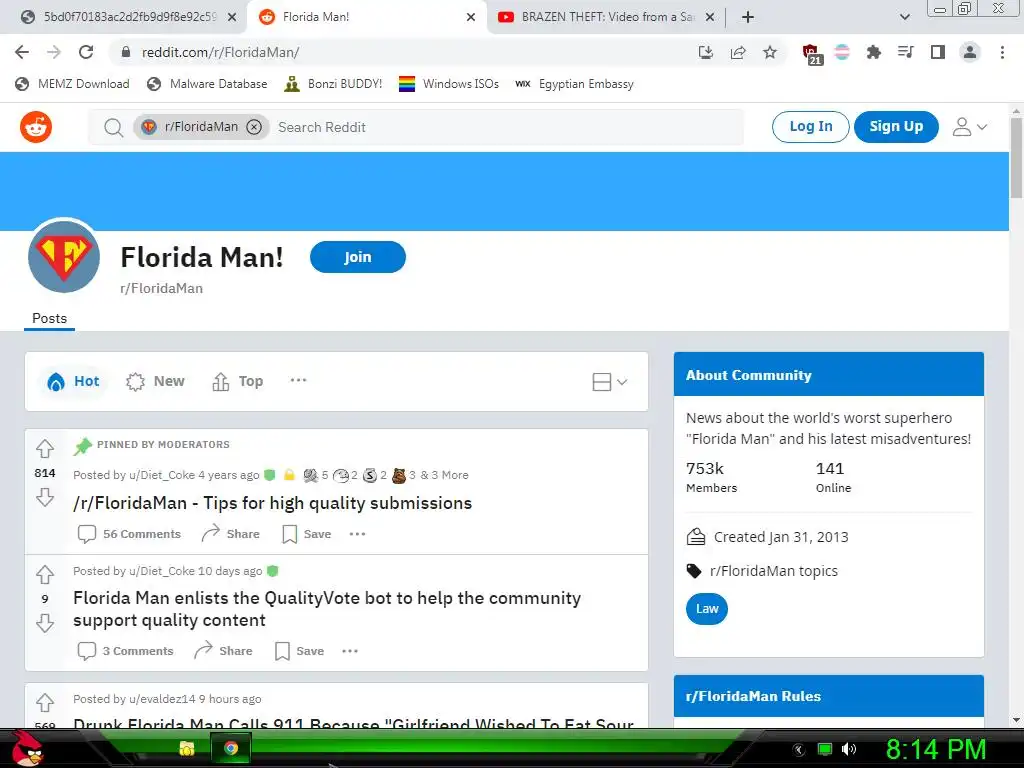Click the Chrome icon in taskbar
This screenshot has width=1024, height=768.
click(x=231, y=748)
